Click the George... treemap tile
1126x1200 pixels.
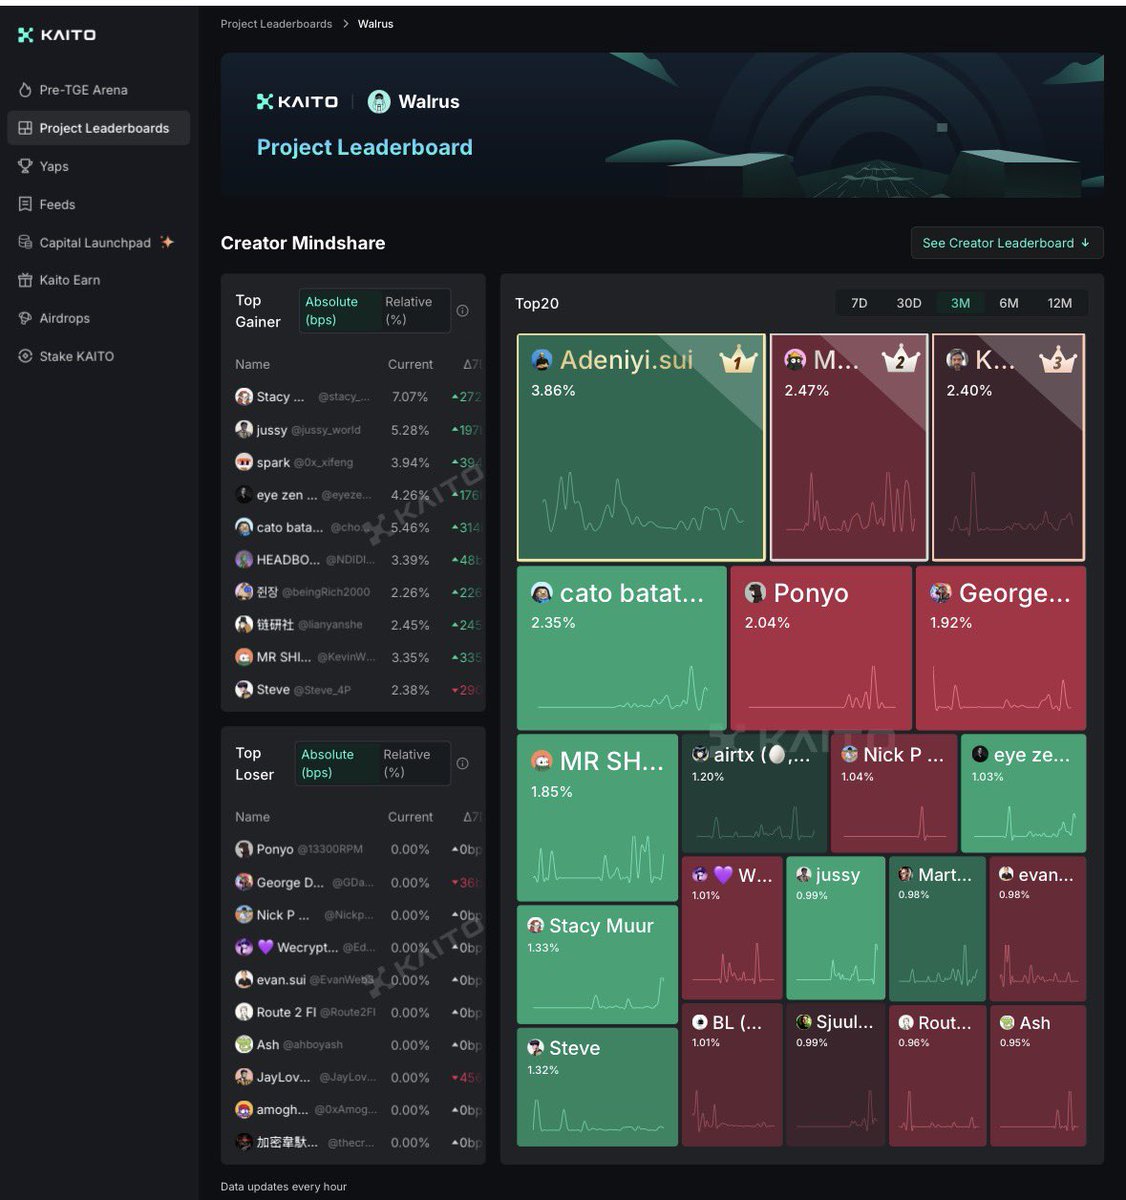1001,648
